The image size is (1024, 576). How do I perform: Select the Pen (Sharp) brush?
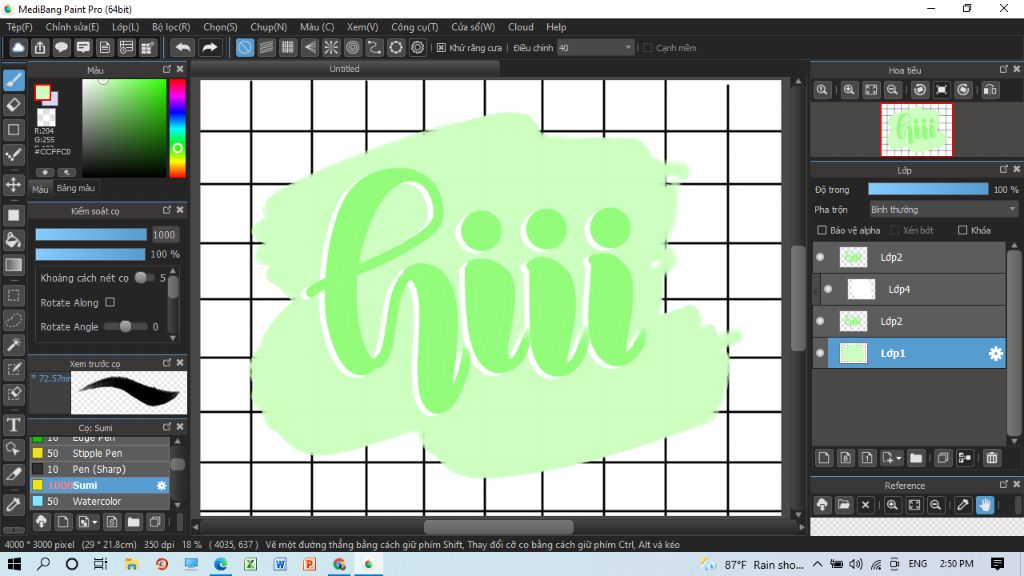[x=100, y=470]
